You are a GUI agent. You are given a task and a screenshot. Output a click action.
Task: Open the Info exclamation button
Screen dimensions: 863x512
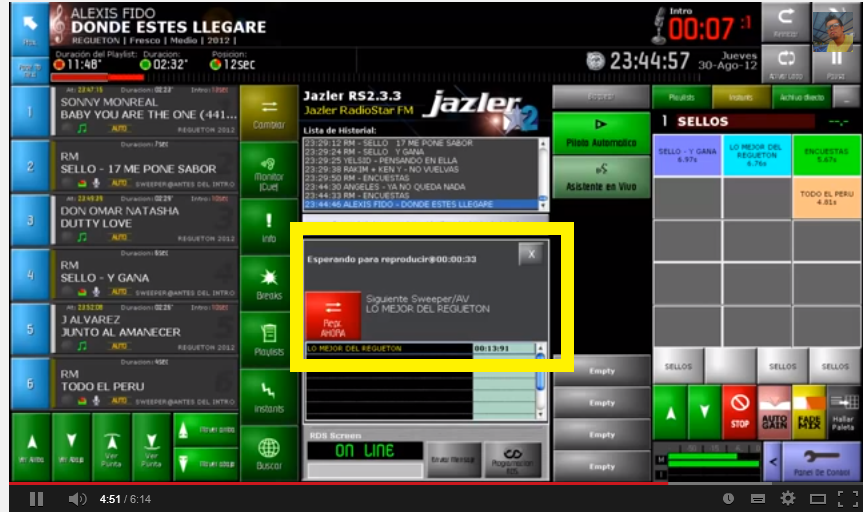269,226
